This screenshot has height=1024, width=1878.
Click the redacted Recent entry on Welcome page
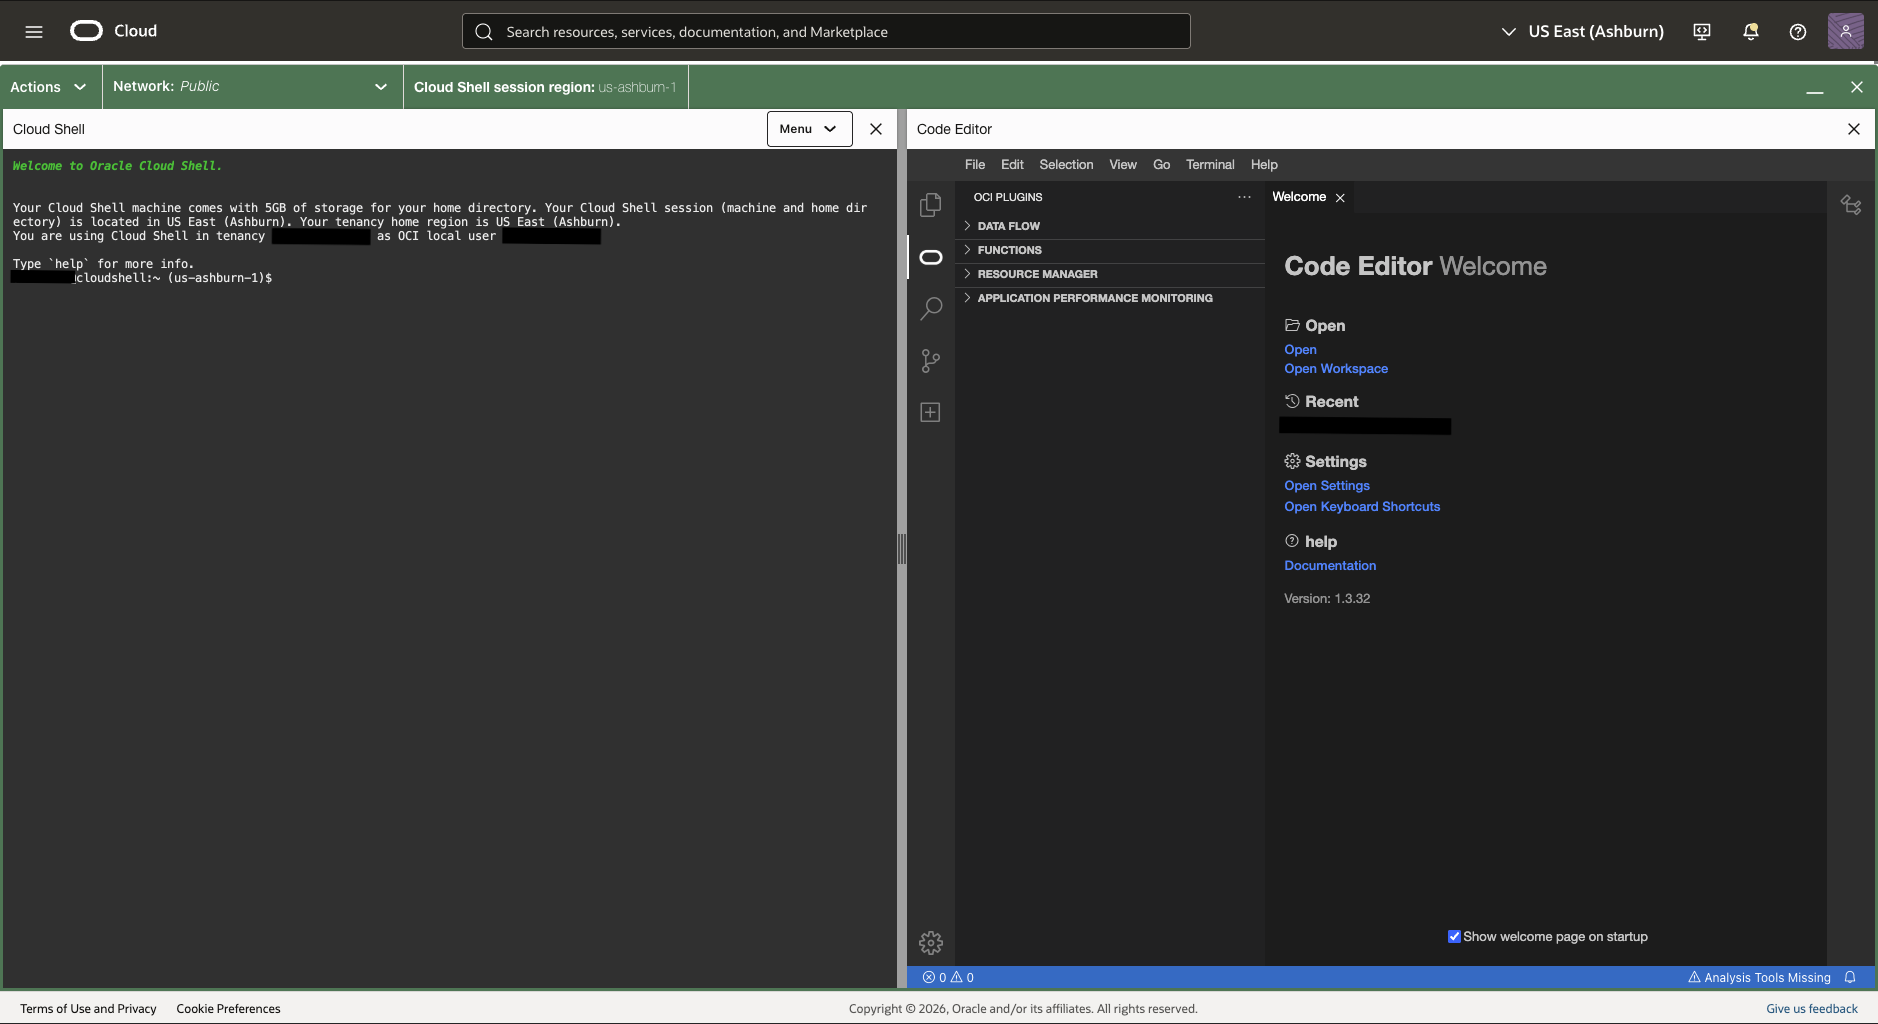(1365, 426)
